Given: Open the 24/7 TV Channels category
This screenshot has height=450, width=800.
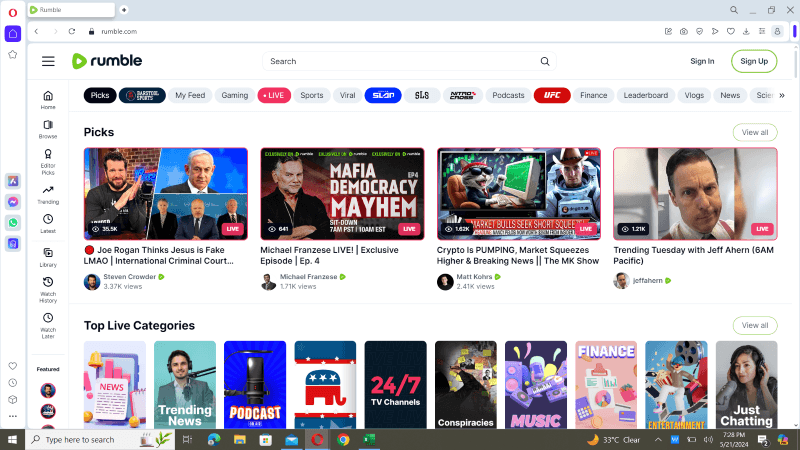Looking at the screenshot, I should (x=395, y=385).
